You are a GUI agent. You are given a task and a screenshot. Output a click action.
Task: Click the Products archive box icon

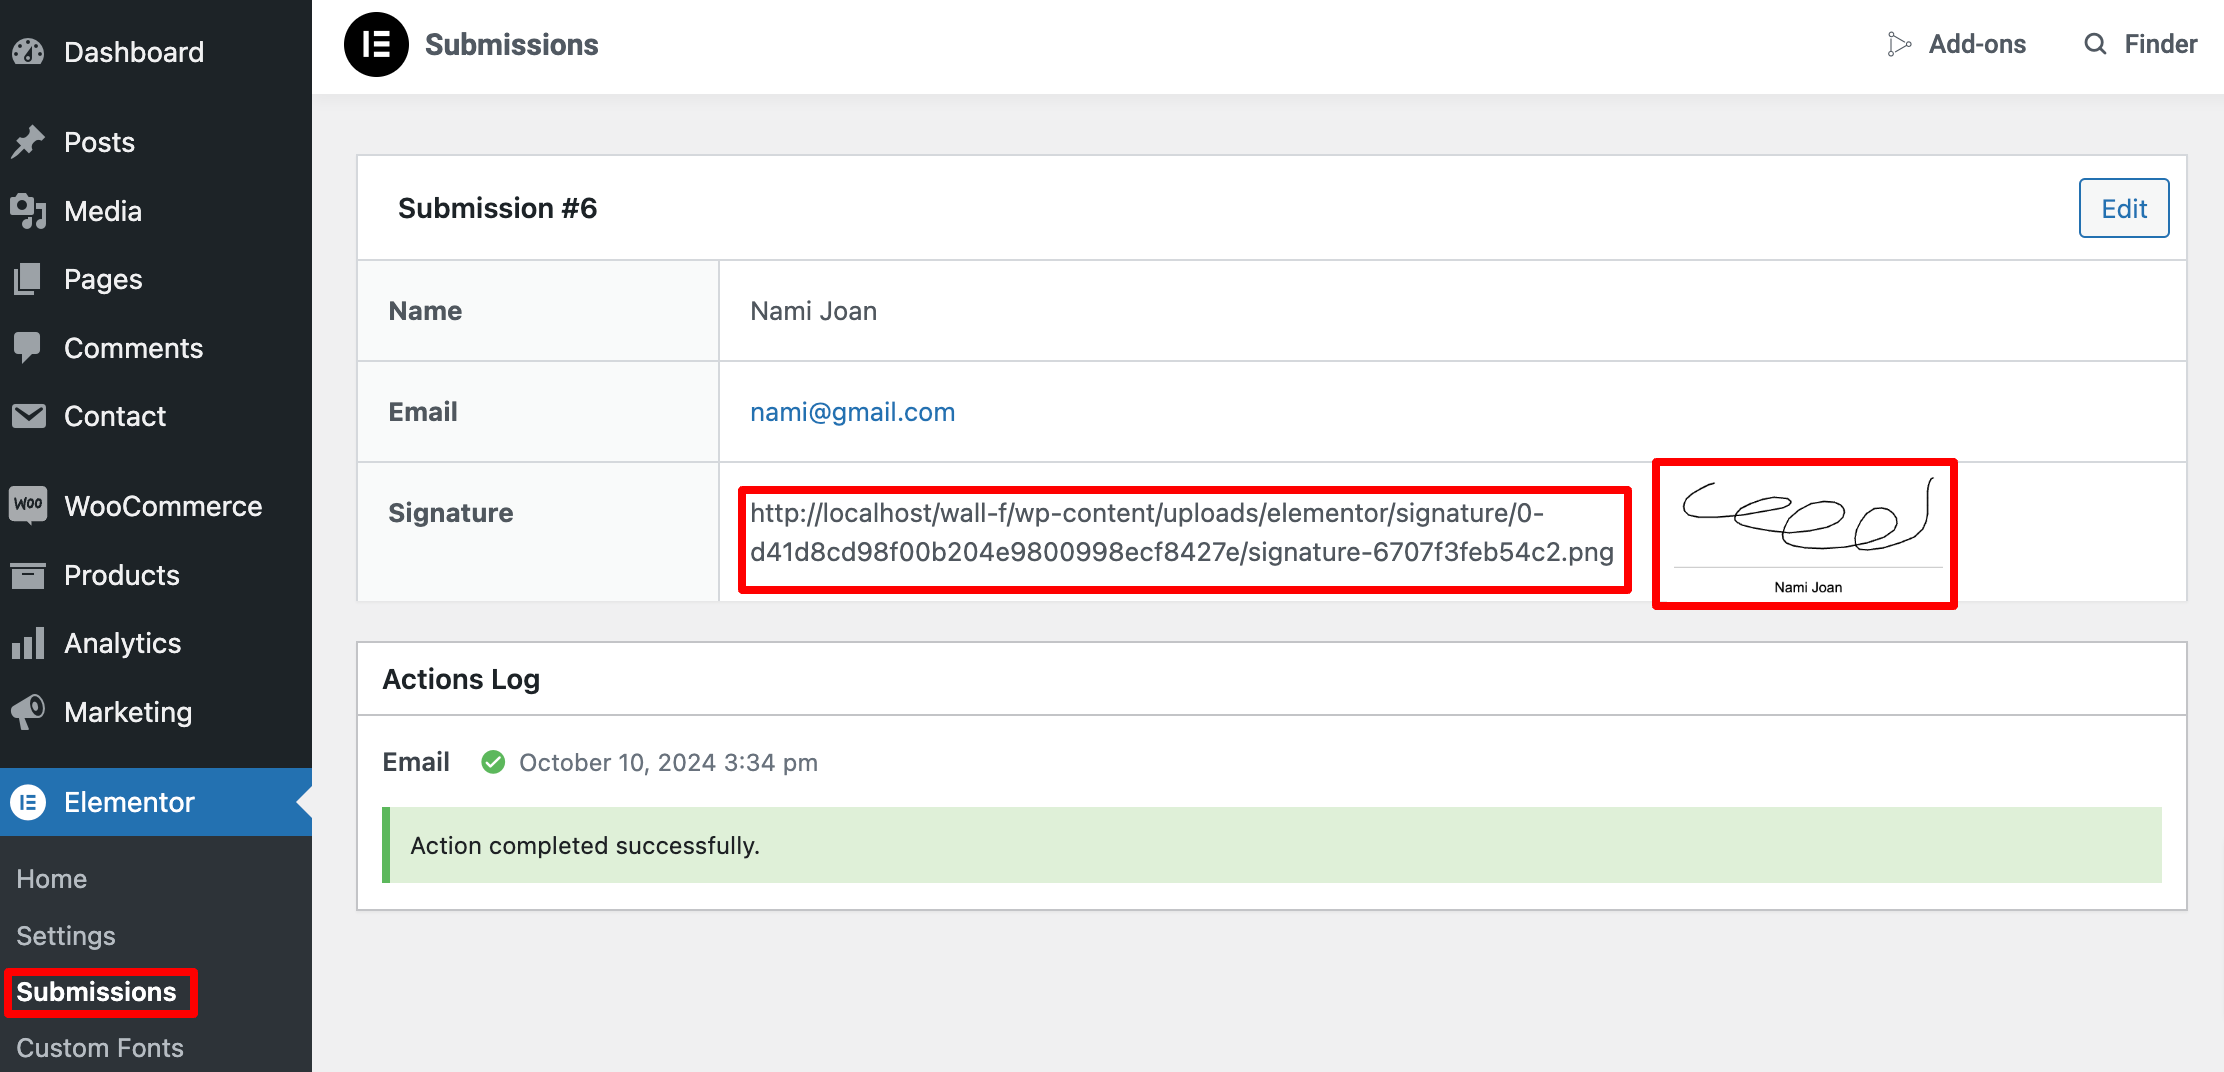pos(28,575)
